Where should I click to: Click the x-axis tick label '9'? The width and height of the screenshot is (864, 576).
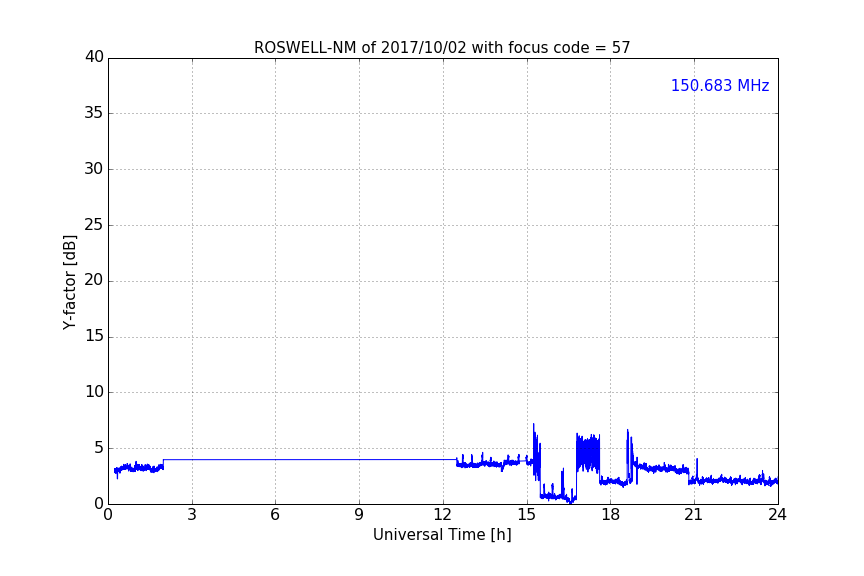[359, 515]
